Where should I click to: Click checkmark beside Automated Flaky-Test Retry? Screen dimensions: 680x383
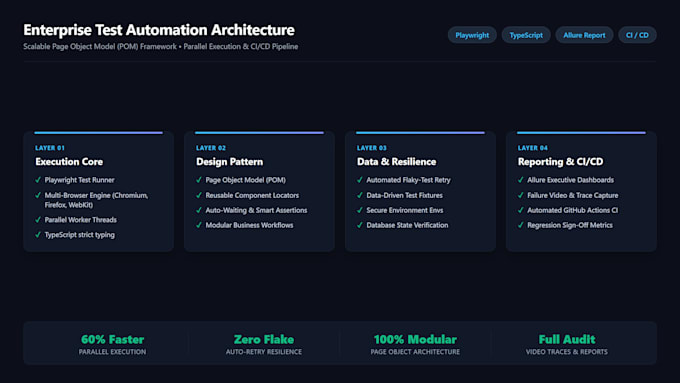[x=360, y=180]
